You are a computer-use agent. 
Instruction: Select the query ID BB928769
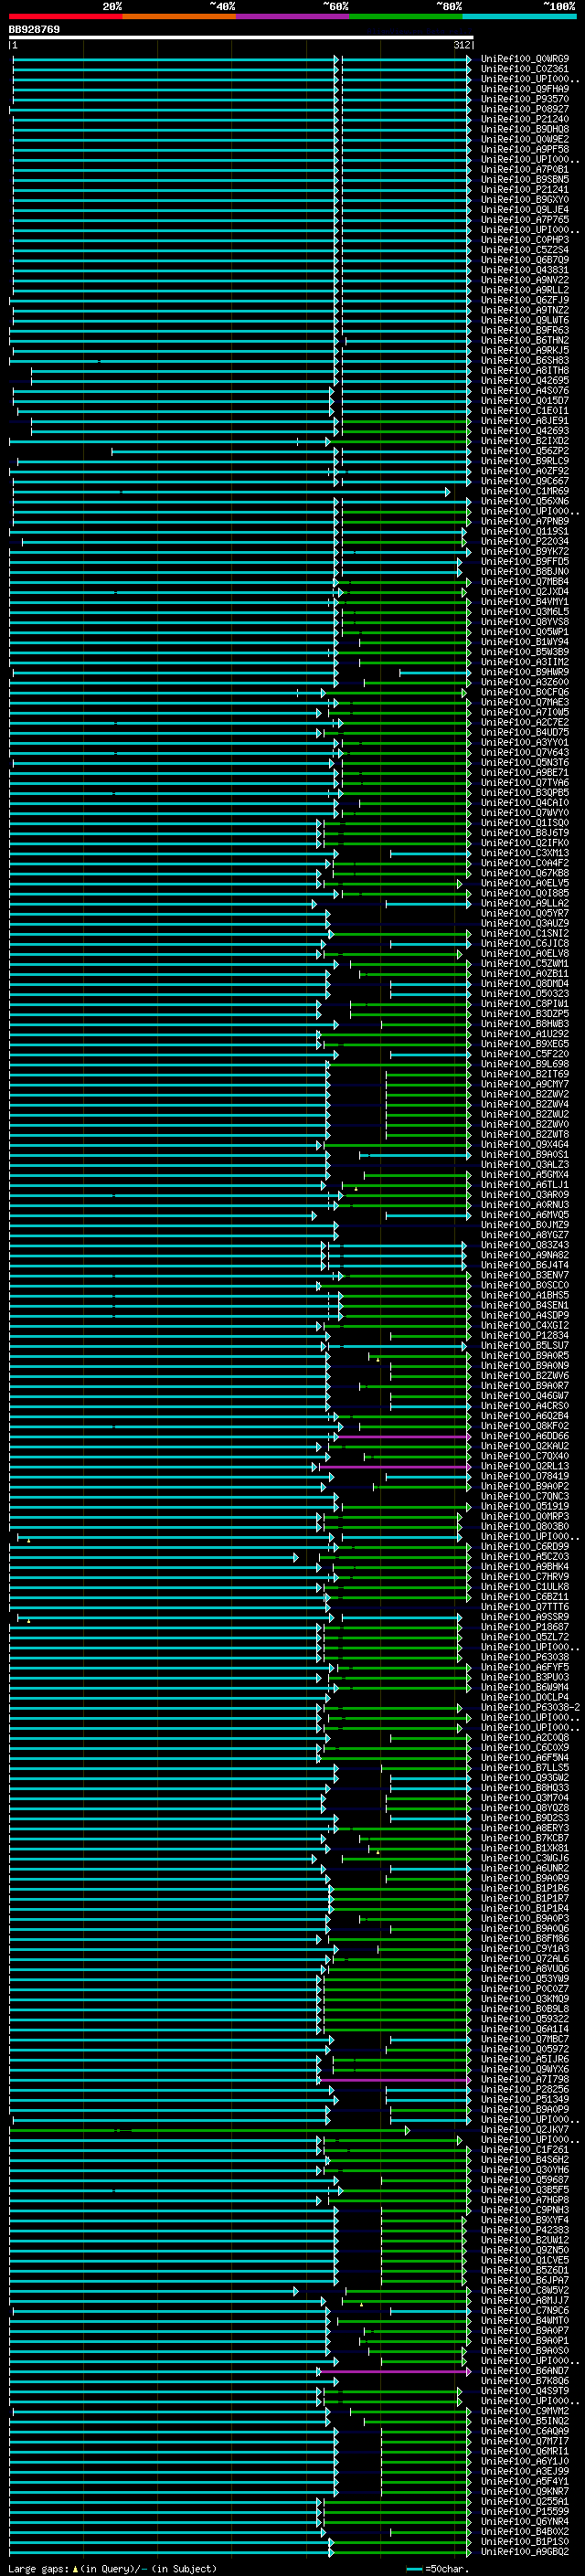(35, 29)
